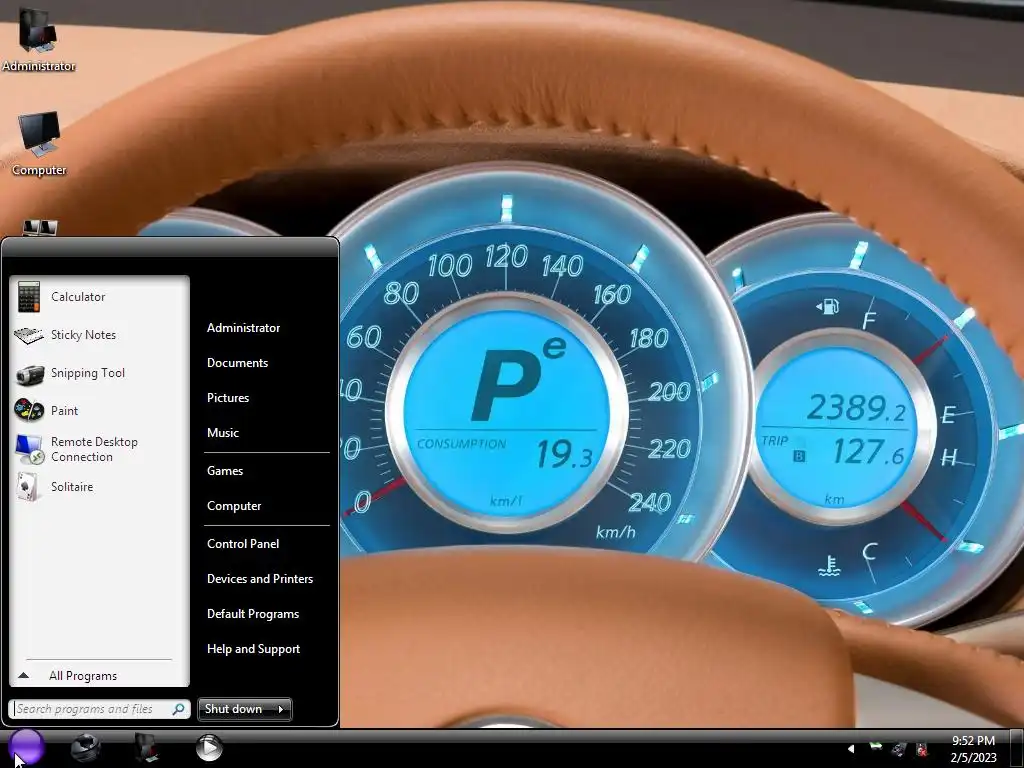Image resolution: width=1024 pixels, height=768 pixels.
Task: Focus the Search programs and files box
Action: point(99,709)
